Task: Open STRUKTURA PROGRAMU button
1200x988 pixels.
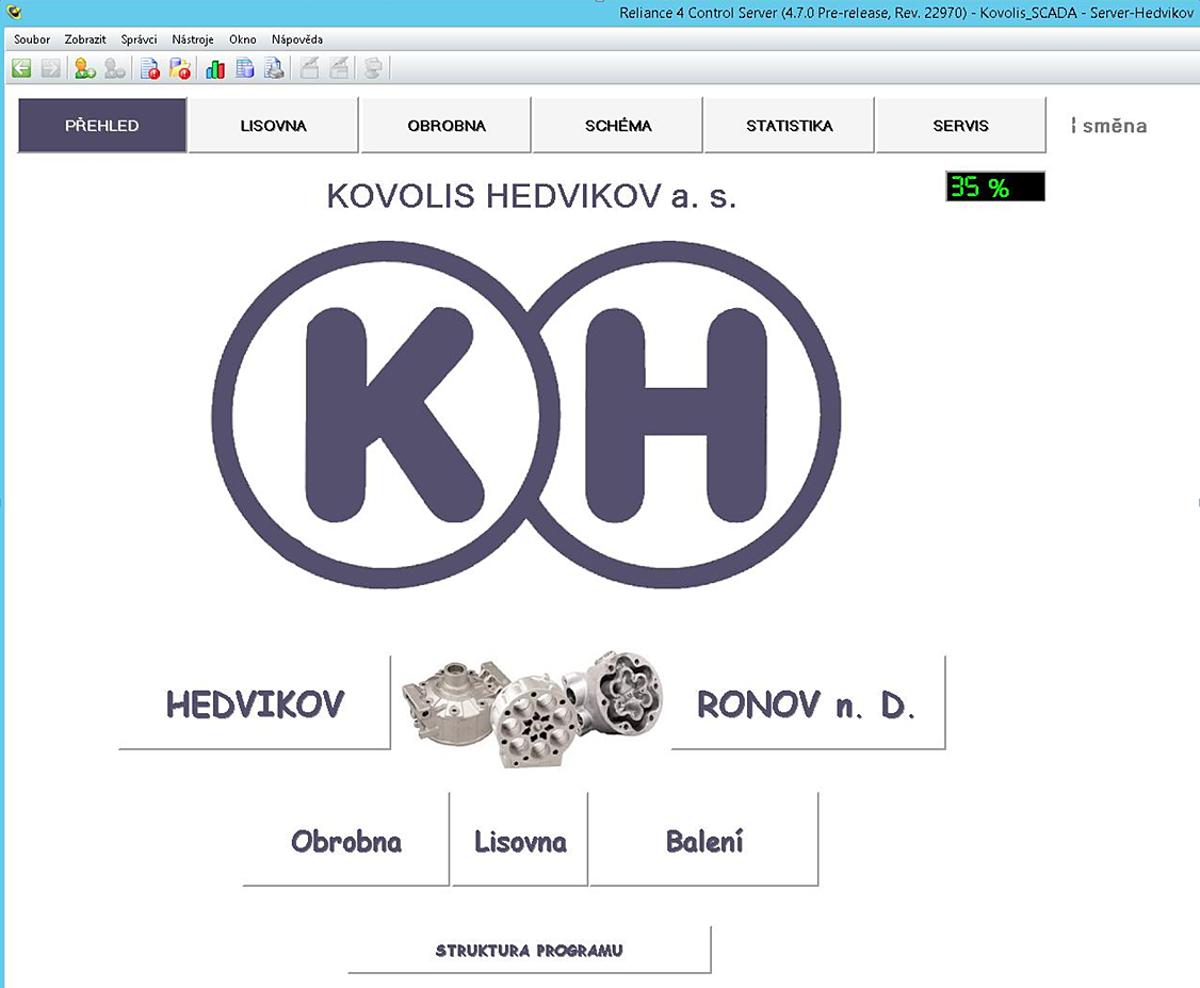Action: click(529, 950)
